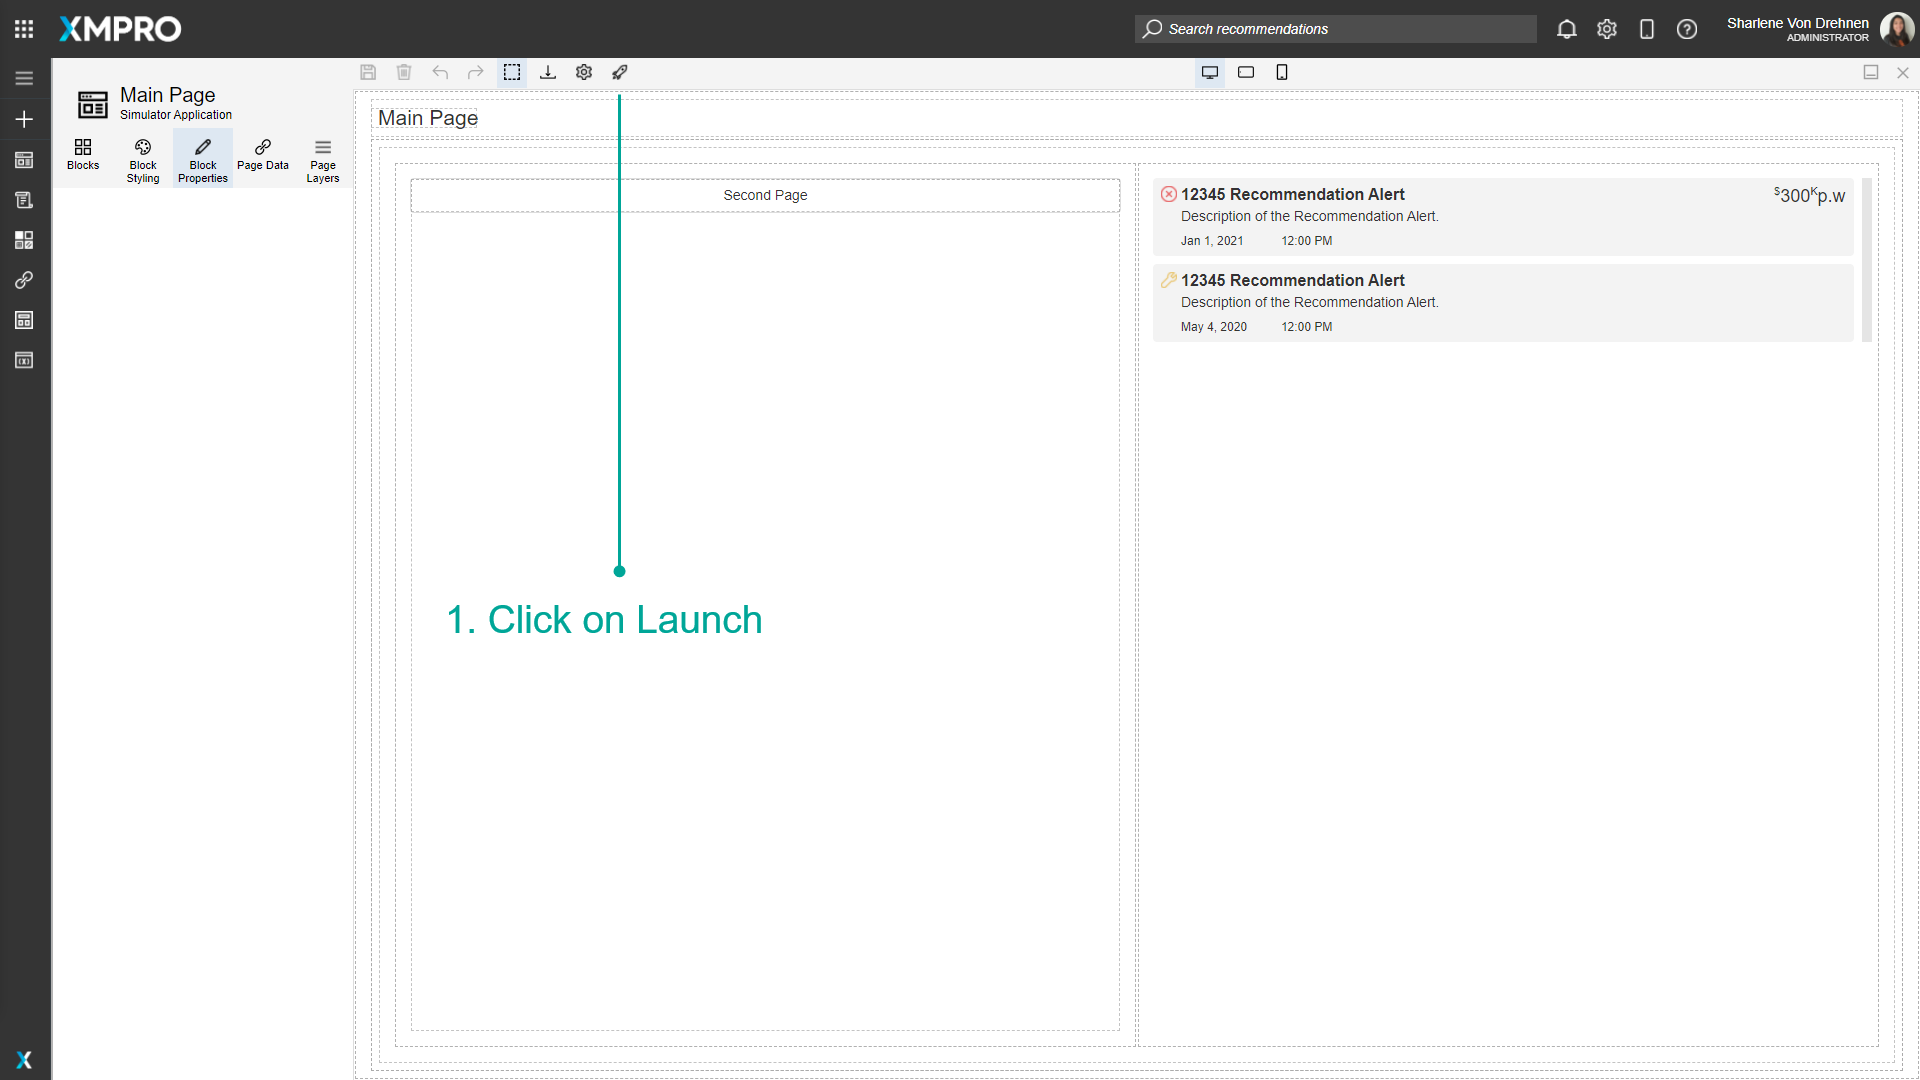Save the Main Page layout
The width and height of the screenshot is (1920, 1080).
point(368,72)
